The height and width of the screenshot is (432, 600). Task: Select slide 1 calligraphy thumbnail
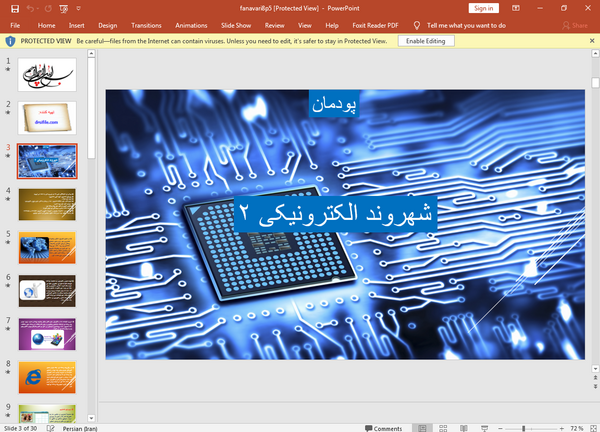[47, 75]
